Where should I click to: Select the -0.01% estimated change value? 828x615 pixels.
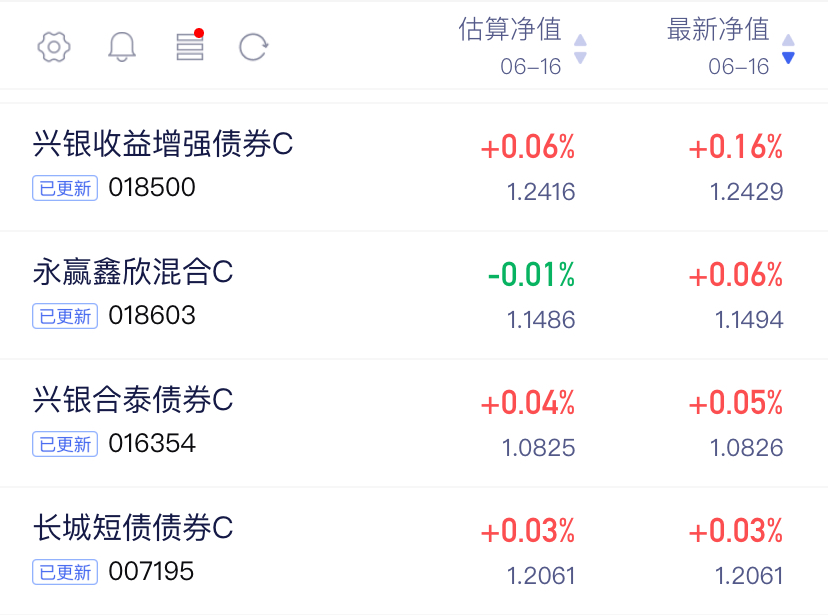point(531,275)
